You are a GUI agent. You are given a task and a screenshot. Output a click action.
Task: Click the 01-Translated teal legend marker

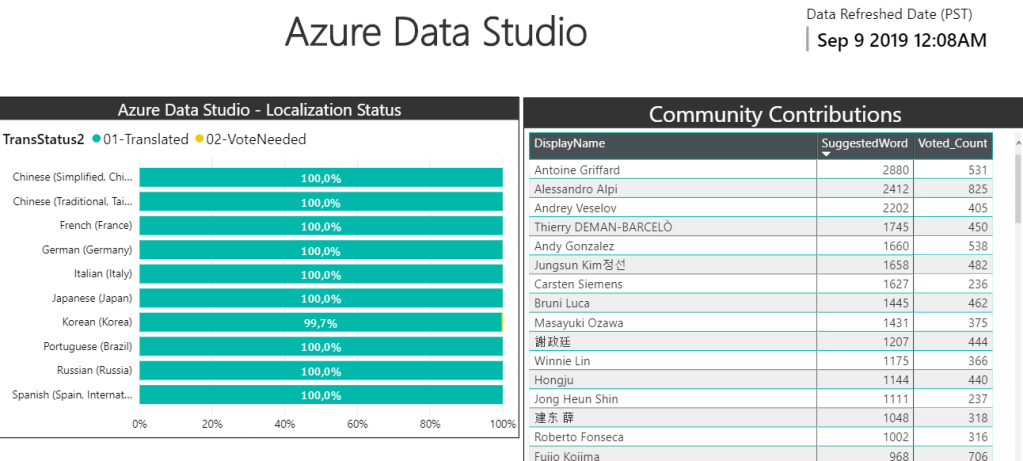point(96,140)
